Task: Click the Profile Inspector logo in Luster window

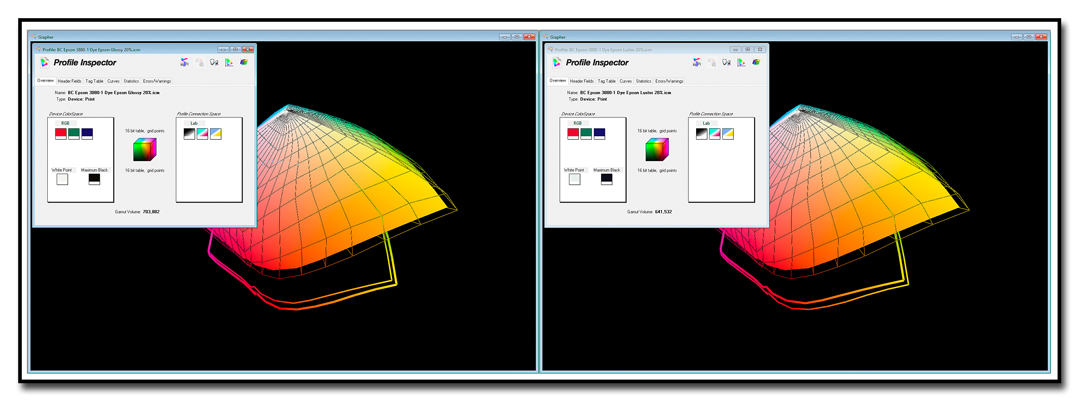Action: pos(557,62)
